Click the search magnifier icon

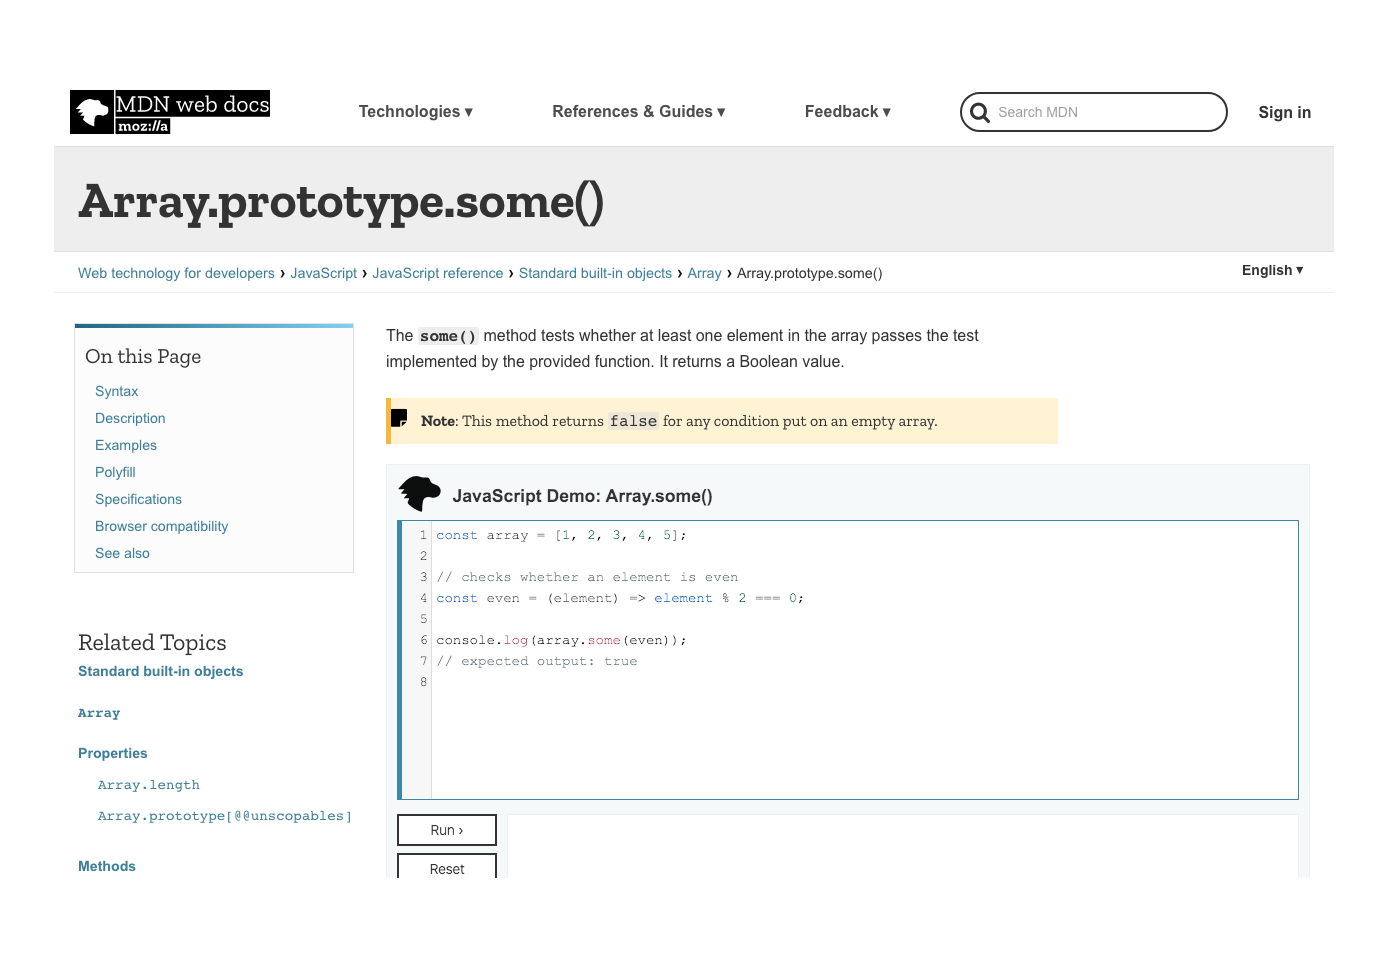(980, 112)
